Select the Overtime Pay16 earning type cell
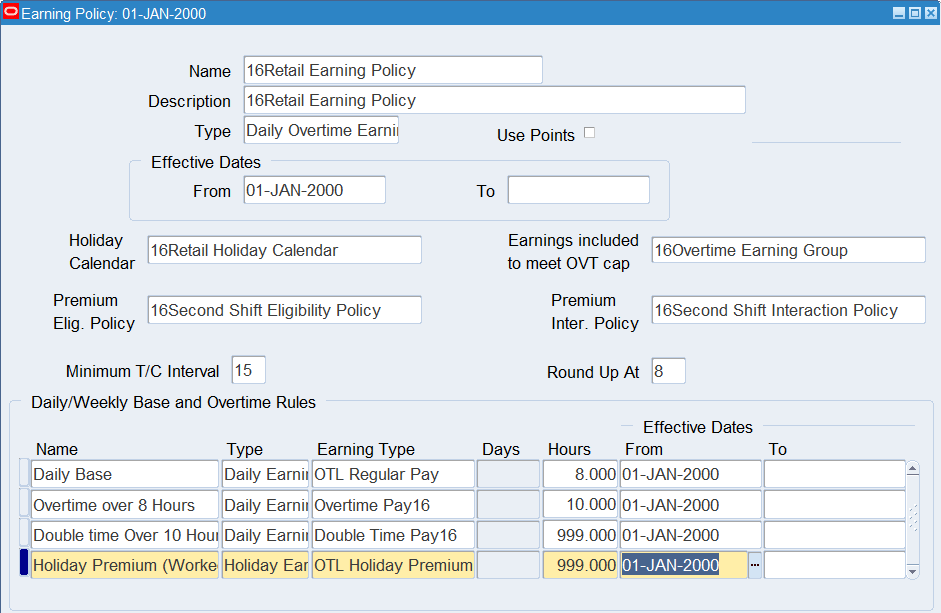Viewport: 941px width, 613px height. [x=392, y=505]
